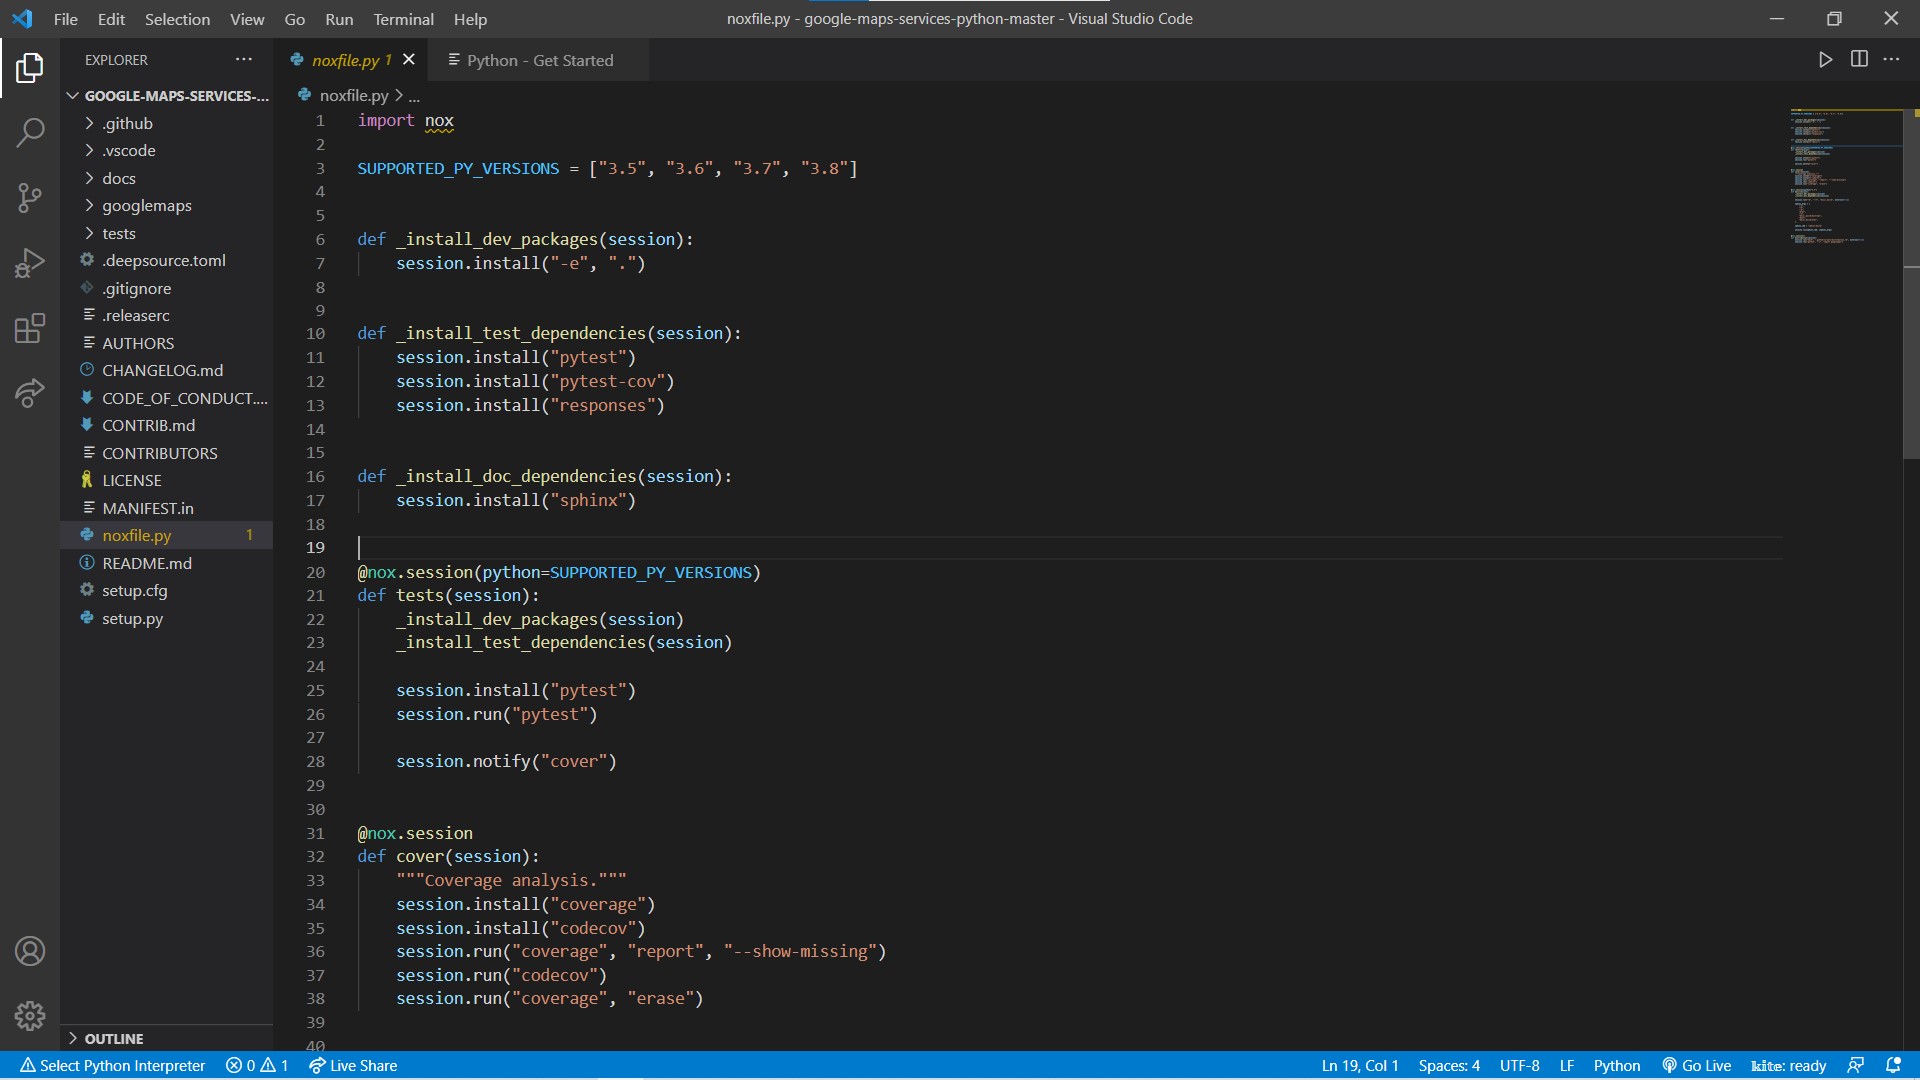Collapse the GOOGLE-MAPS-SERVICES root folder
Screen dimensions: 1920x1080
176,96
